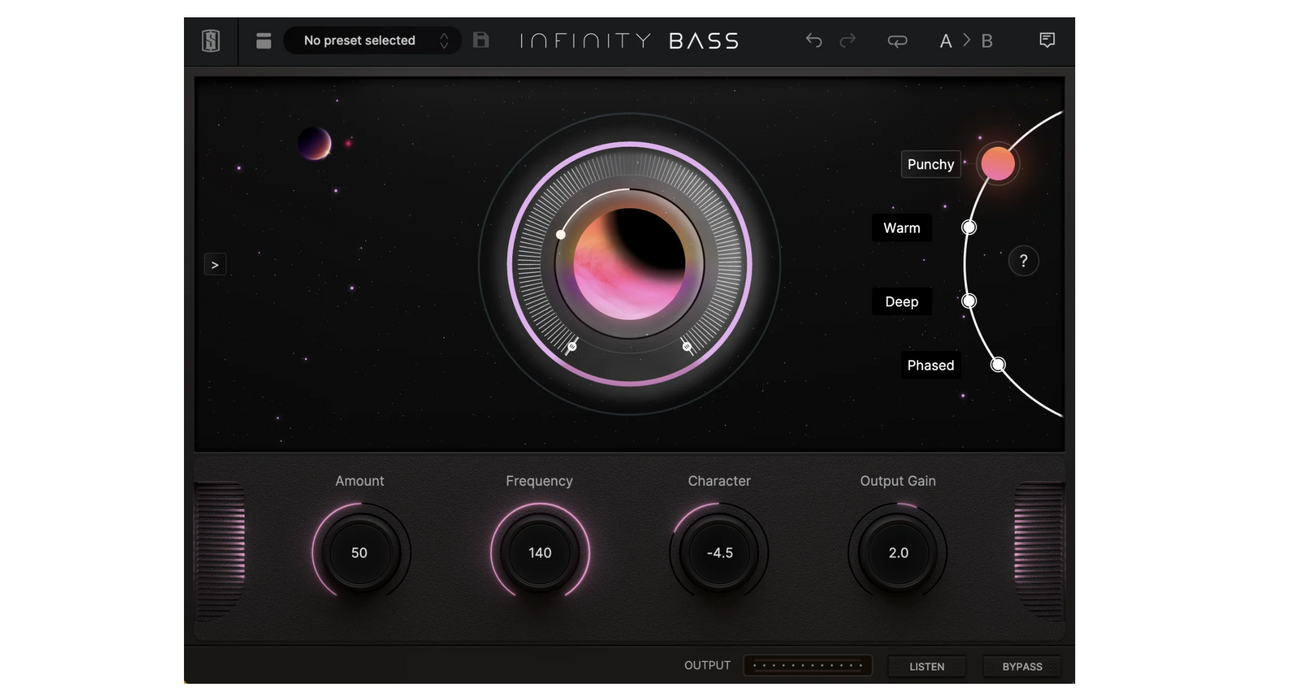This screenshot has width=1305, height=700.
Task: Open the 'No preset selected' dropdown
Action: click(360, 41)
